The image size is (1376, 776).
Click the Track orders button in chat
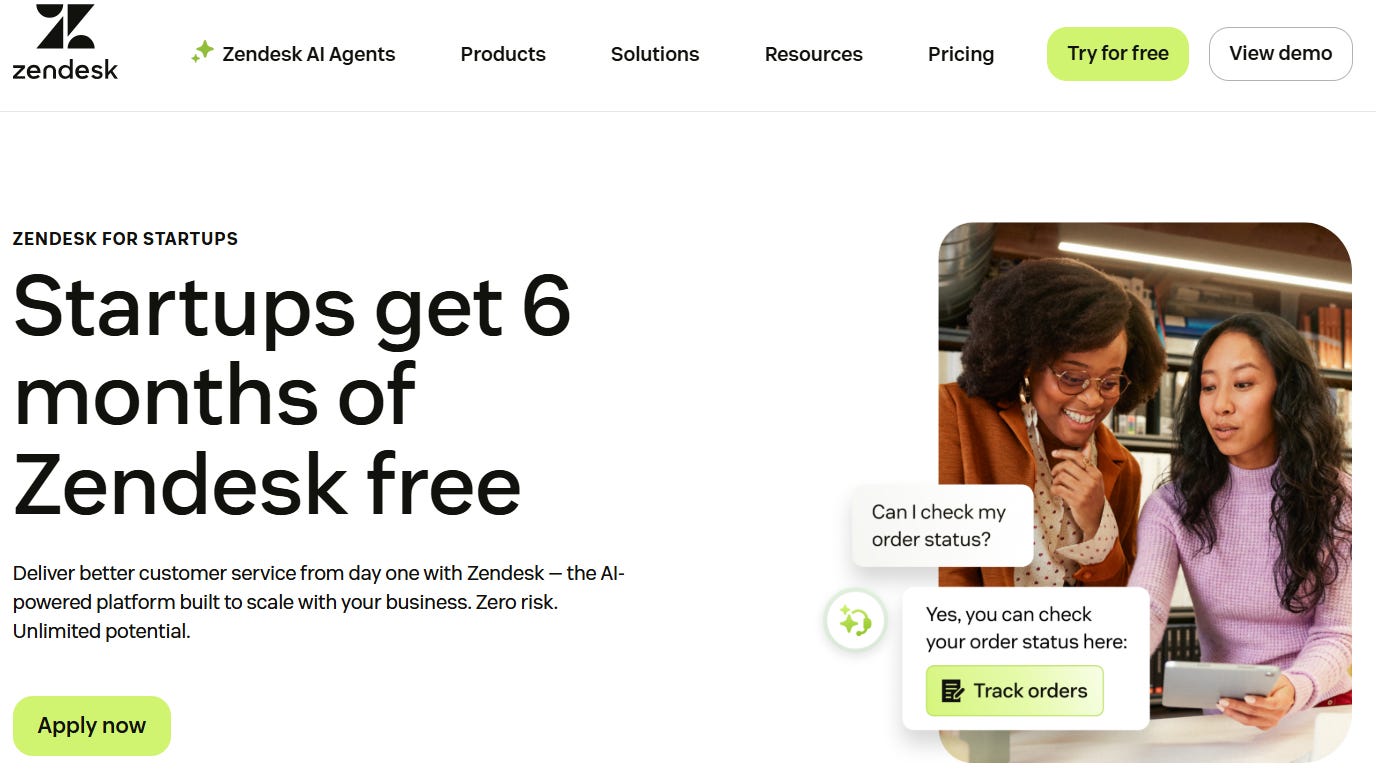[1015, 691]
